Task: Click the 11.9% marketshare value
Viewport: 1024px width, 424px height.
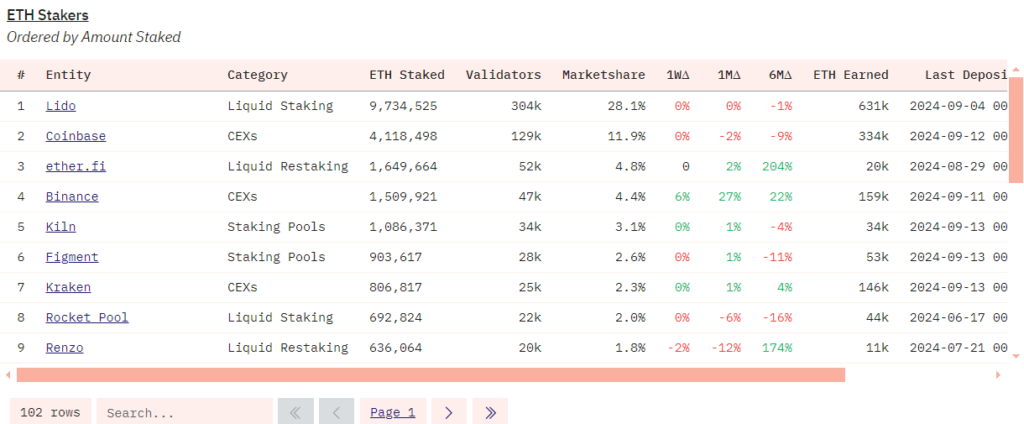Action: [x=626, y=136]
